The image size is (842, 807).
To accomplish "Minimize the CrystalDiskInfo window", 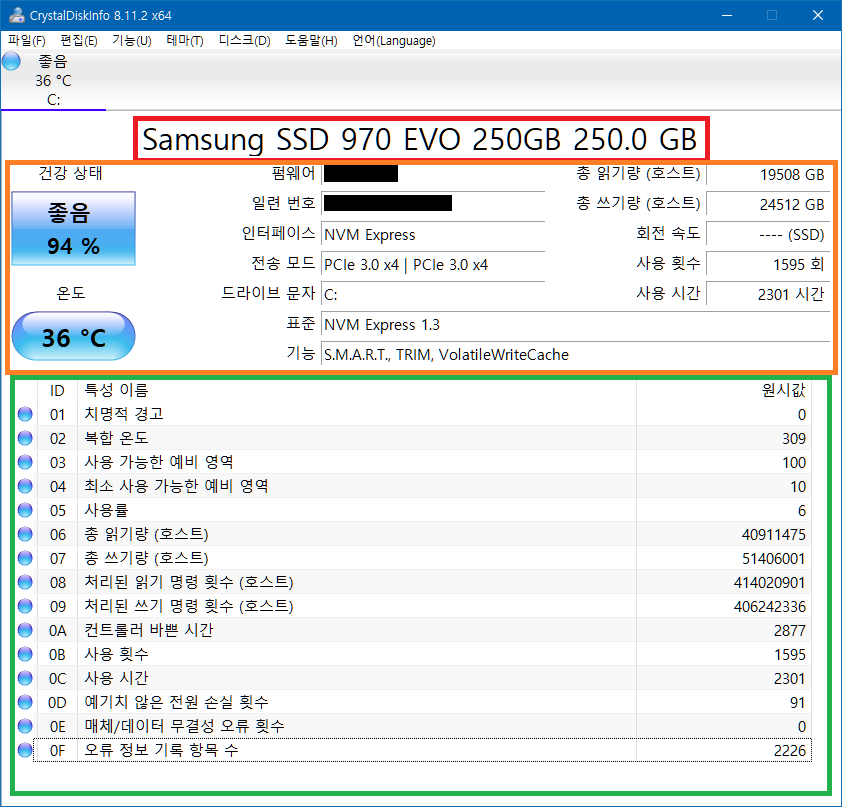I will point(727,15).
